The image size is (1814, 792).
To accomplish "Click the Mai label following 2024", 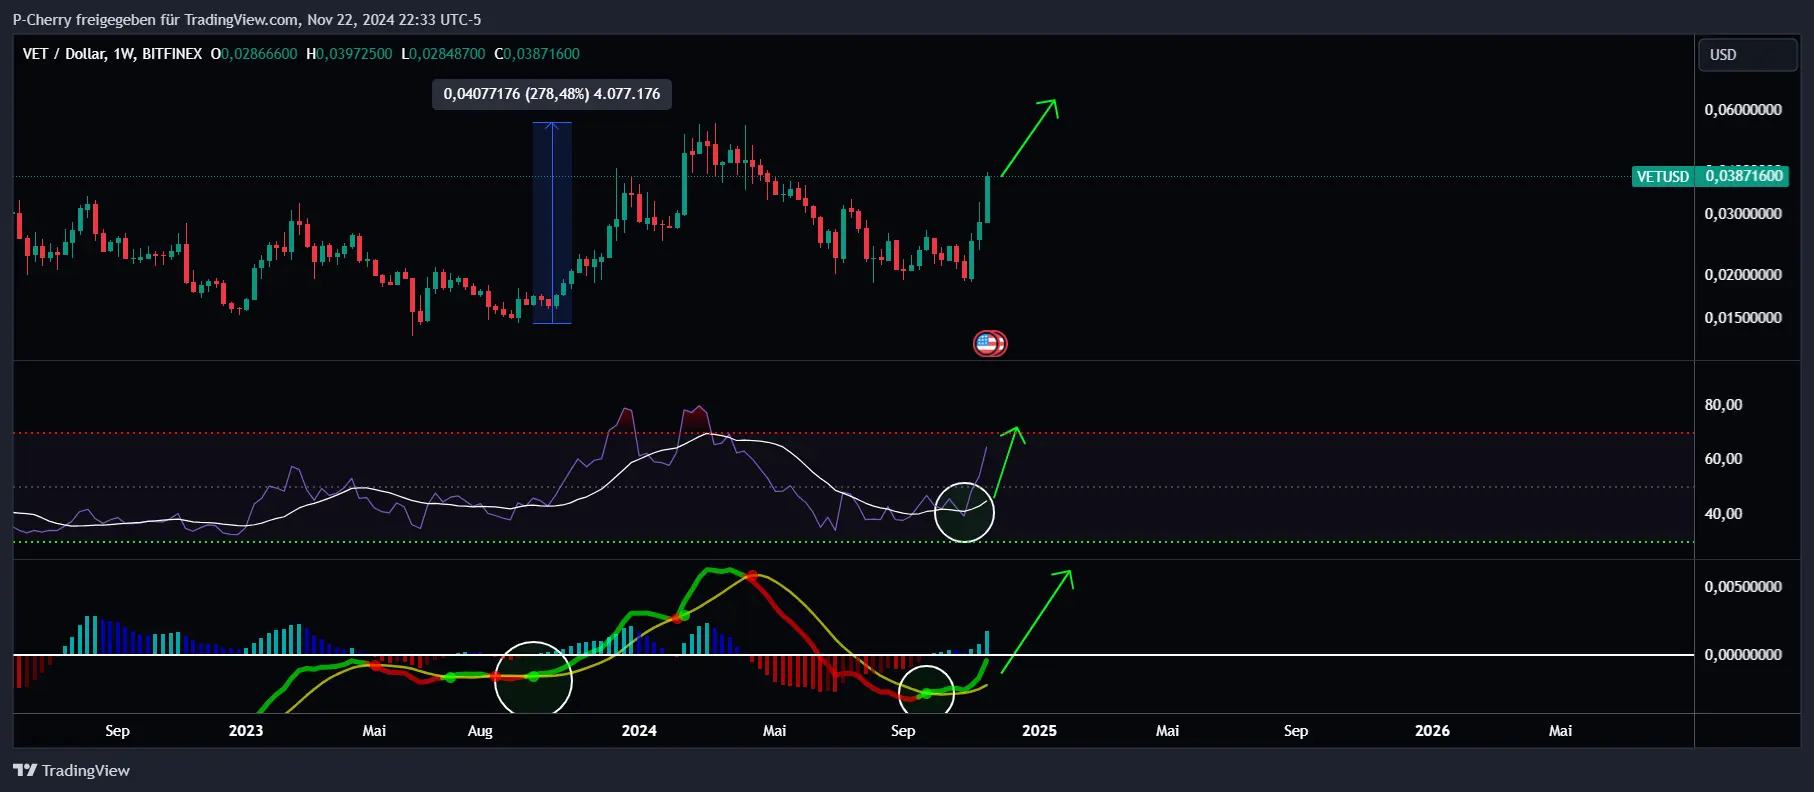I will pos(774,731).
